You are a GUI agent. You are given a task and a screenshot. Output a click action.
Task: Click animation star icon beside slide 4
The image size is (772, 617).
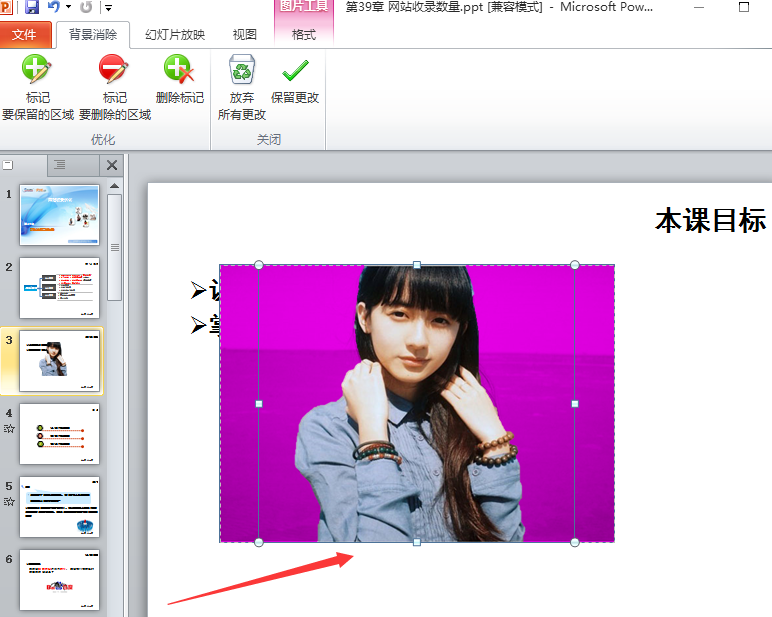click(x=9, y=428)
